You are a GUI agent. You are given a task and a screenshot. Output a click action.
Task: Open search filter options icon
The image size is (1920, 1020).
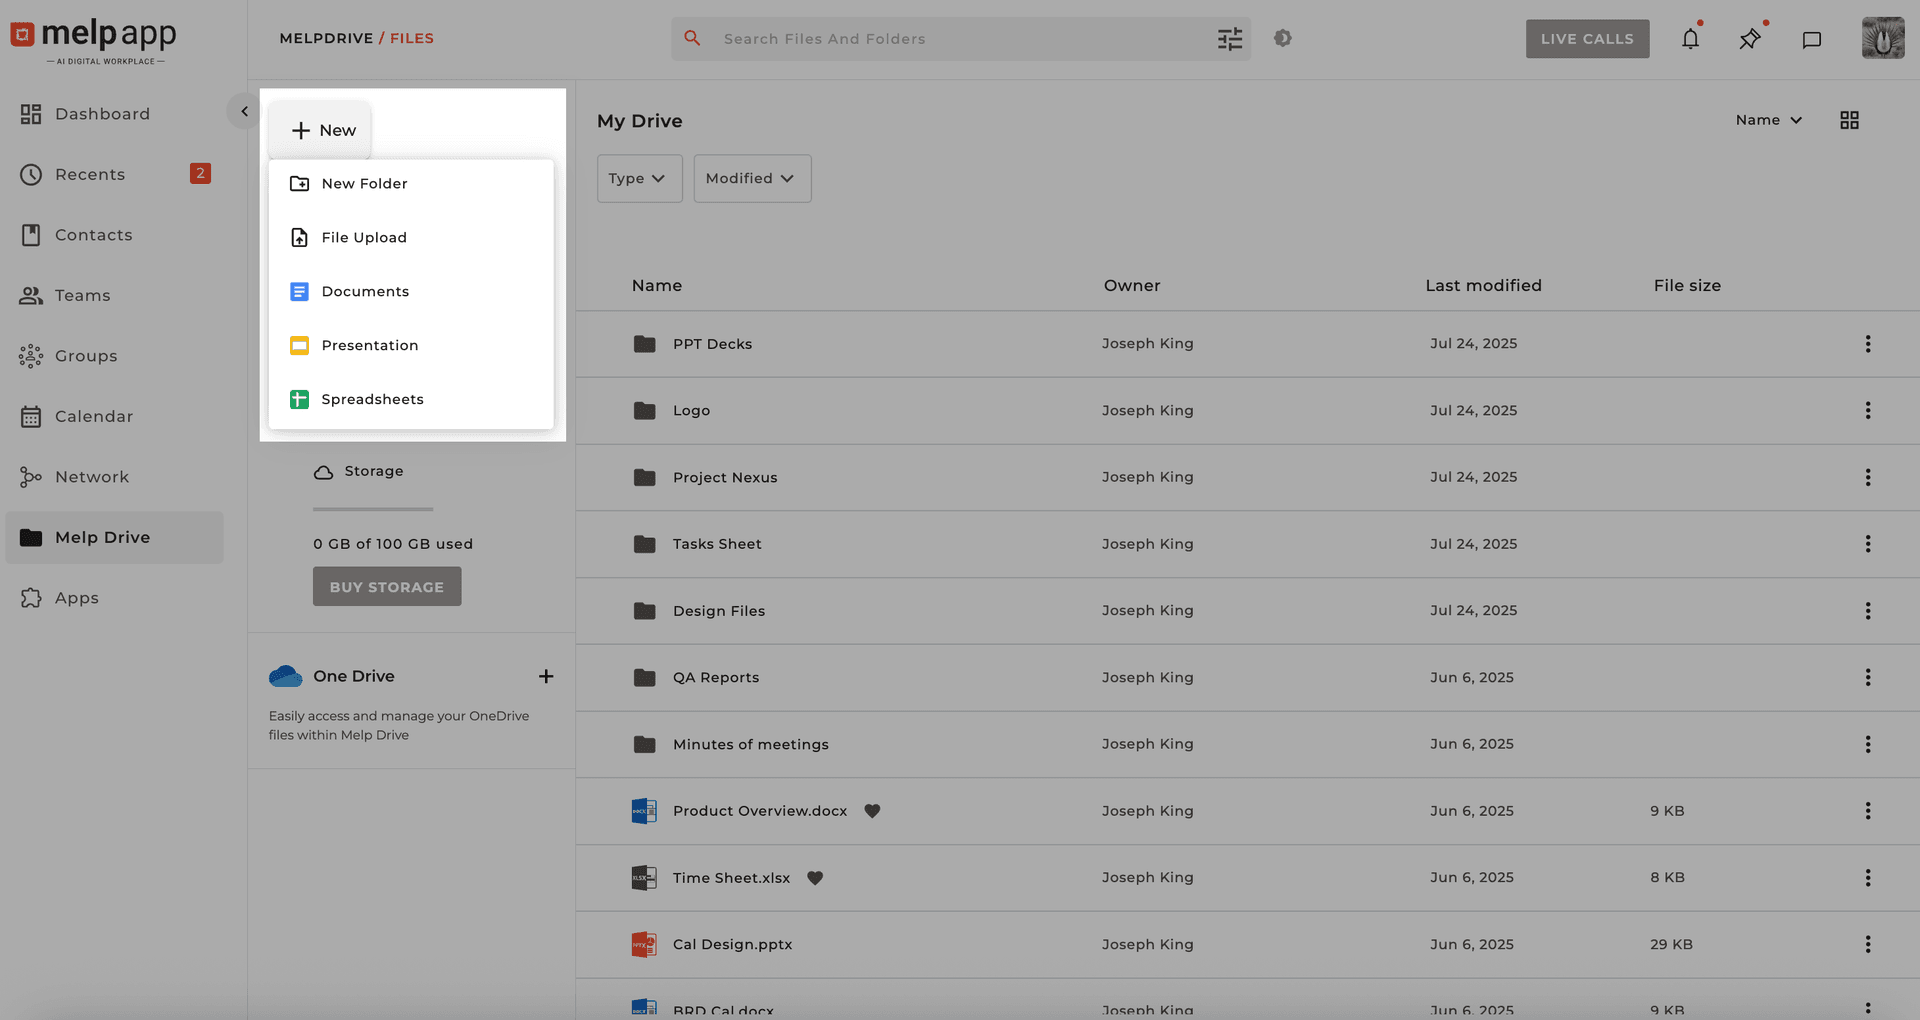1230,38
